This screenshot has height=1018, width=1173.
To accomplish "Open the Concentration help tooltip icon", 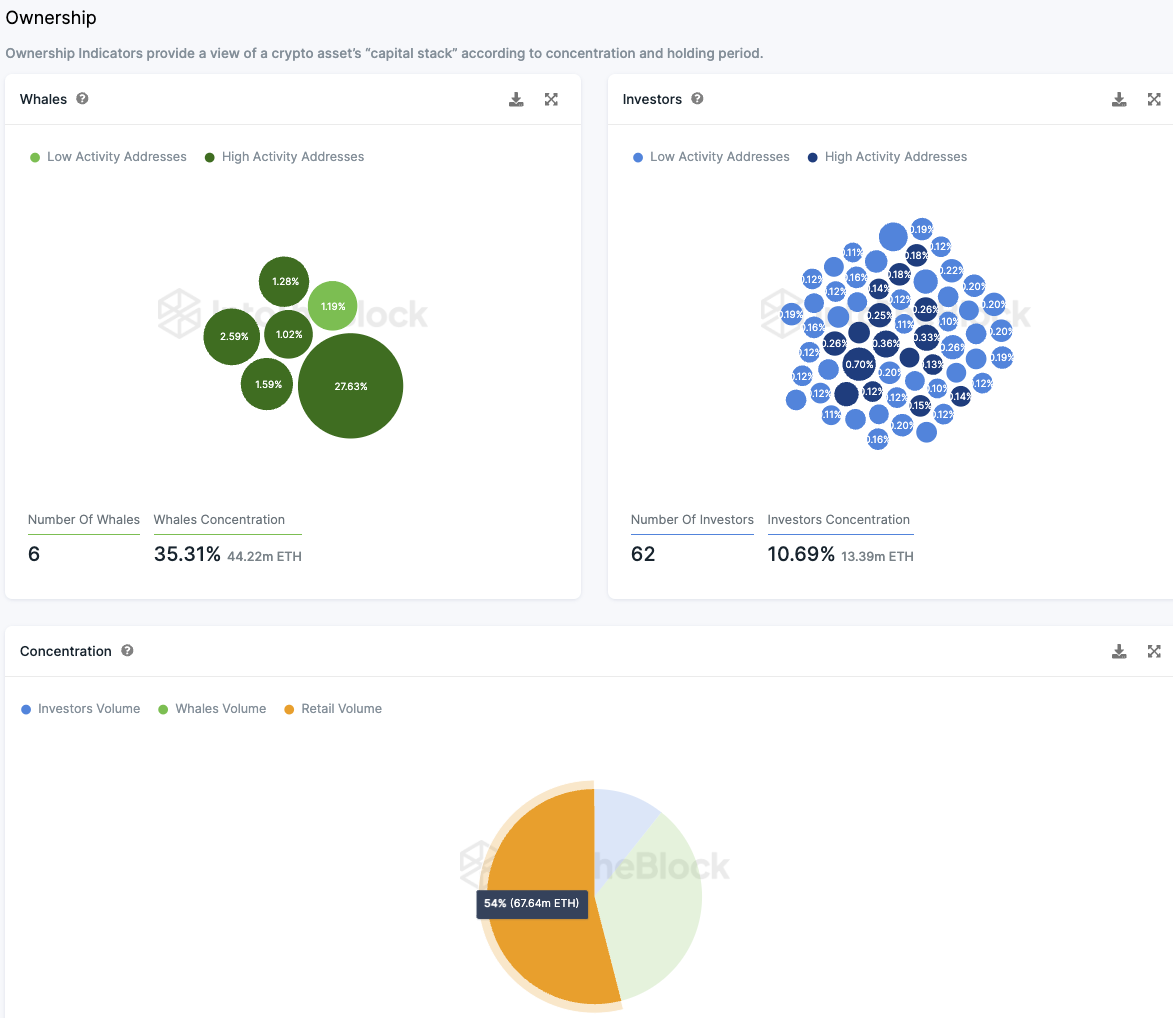I will click(127, 651).
